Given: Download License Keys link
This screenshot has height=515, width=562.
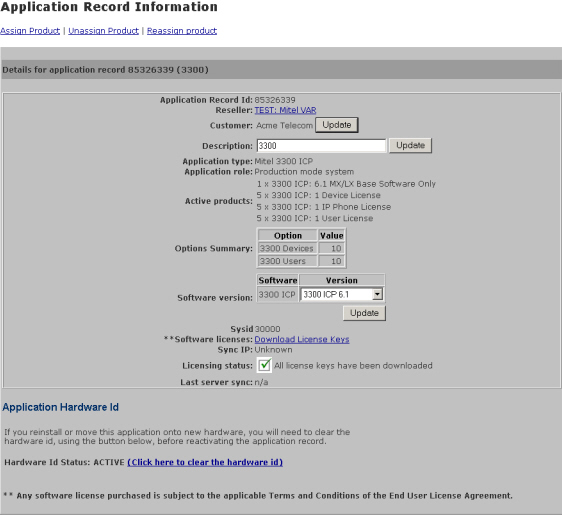Looking at the screenshot, I should 302,339.
